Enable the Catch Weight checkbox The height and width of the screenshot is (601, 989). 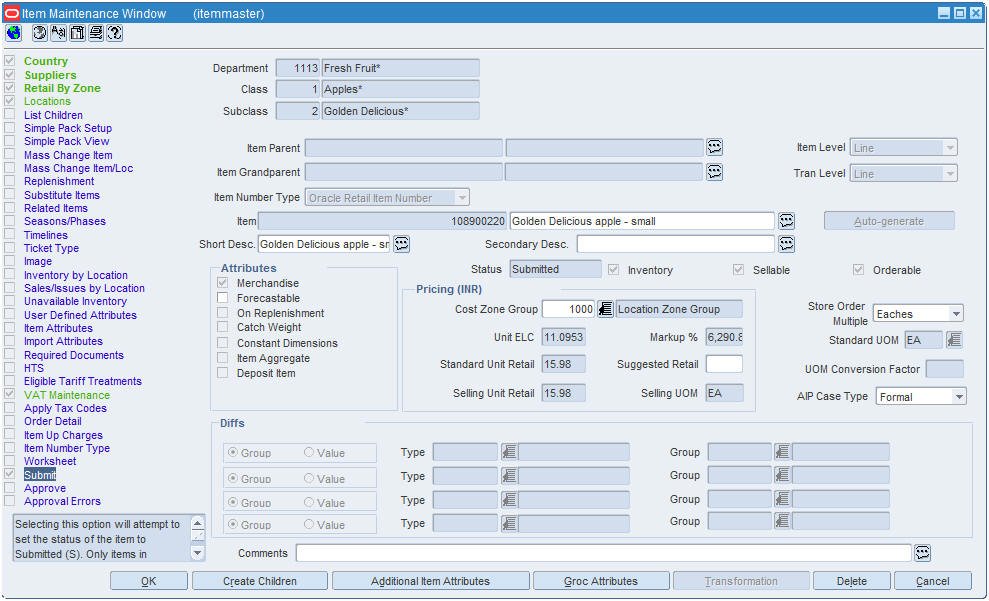pos(223,327)
